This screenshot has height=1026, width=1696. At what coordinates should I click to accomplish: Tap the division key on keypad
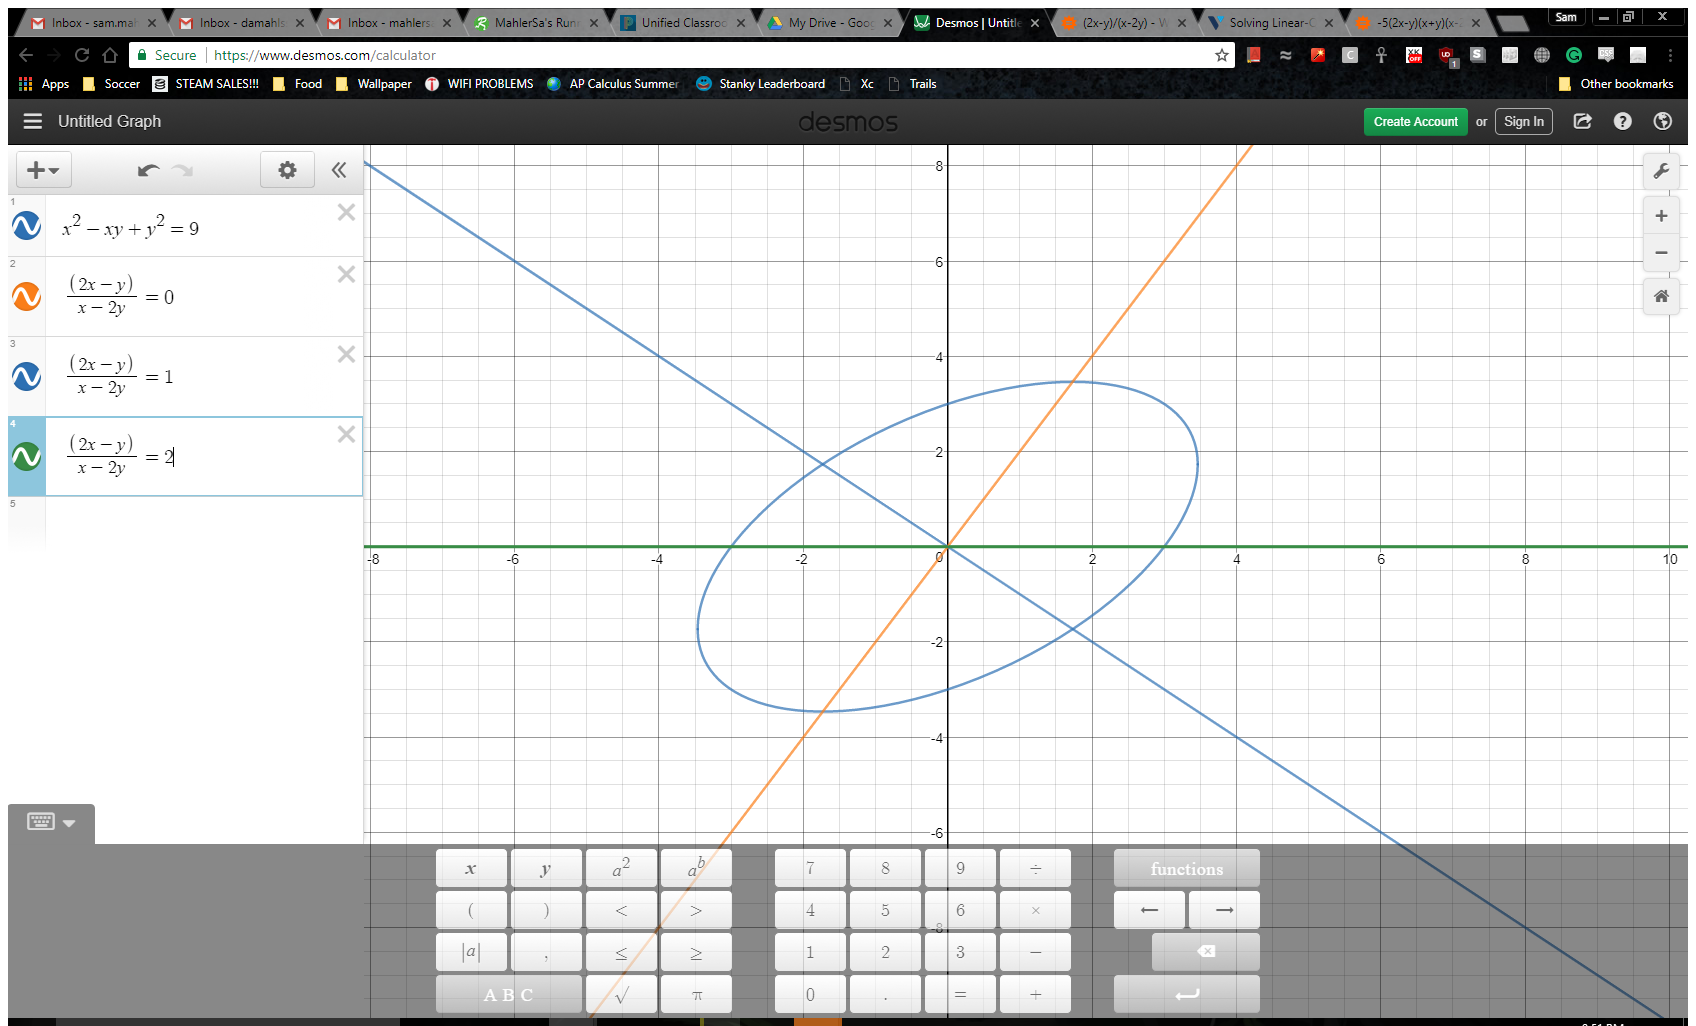pyautogui.click(x=1035, y=868)
